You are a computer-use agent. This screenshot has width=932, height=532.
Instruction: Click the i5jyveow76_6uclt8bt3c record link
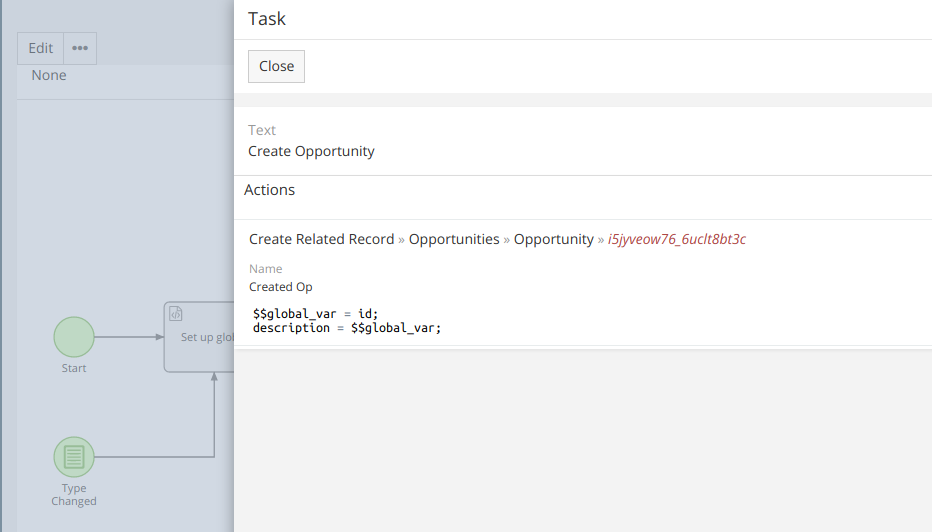coord(677,239)
